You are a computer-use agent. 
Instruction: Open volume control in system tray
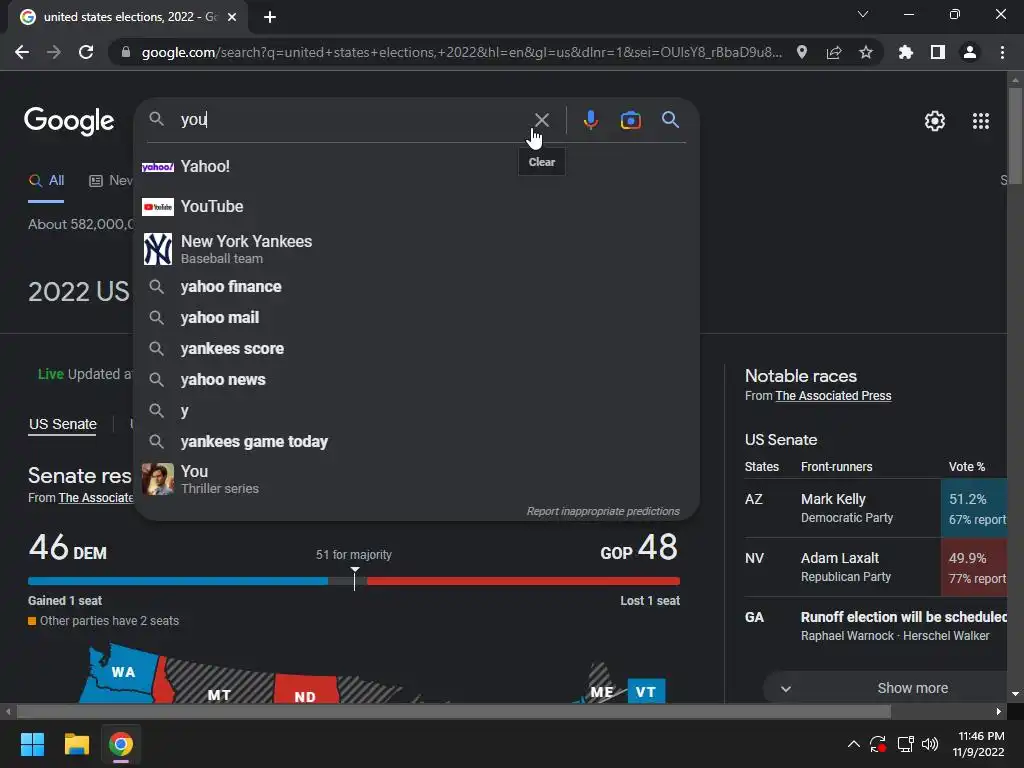930,744
